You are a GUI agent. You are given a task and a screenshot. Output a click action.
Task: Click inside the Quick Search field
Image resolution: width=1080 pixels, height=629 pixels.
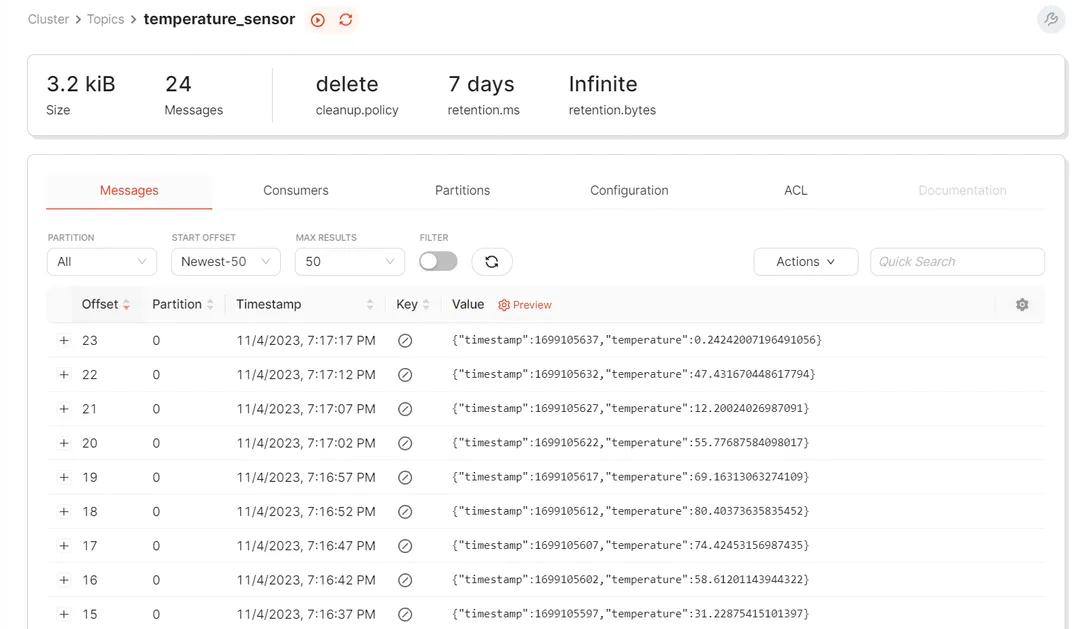coord(957,261)
